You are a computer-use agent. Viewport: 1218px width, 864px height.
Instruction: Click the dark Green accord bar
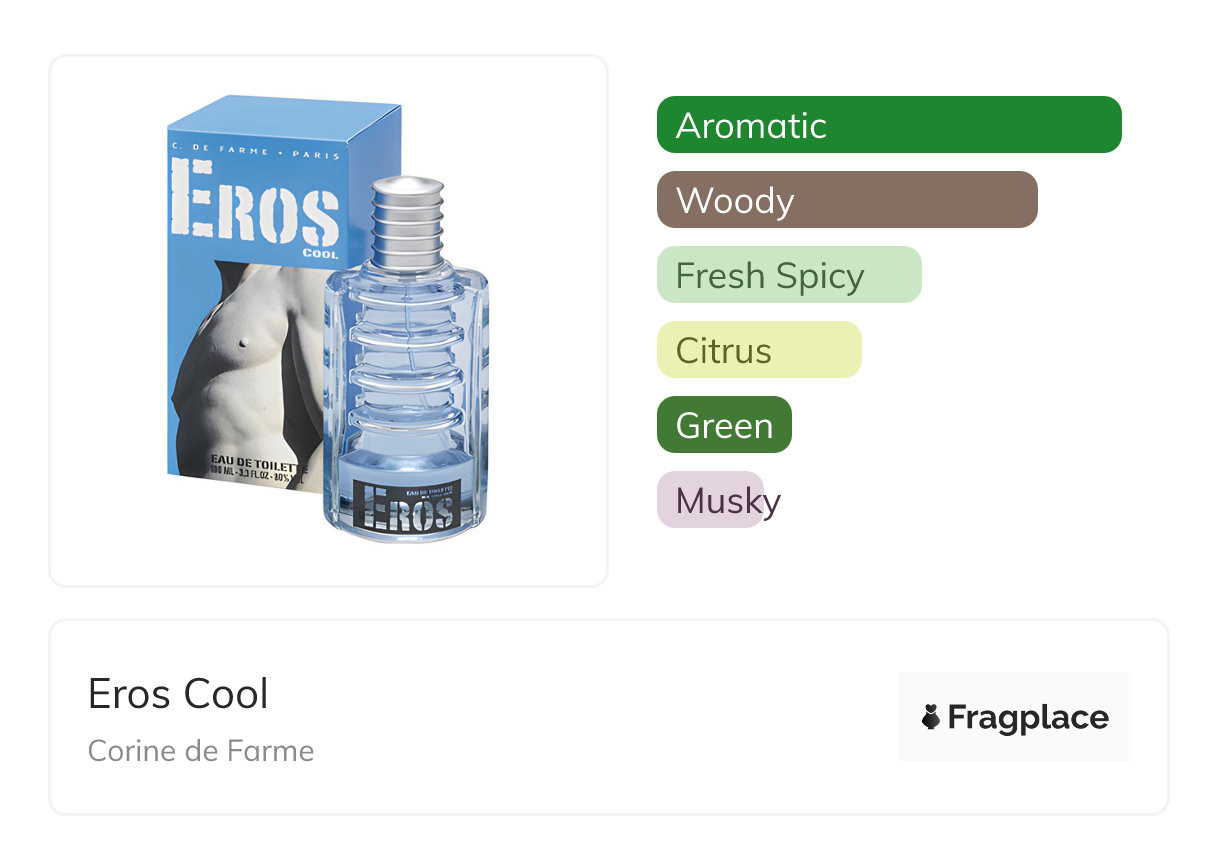[724, 425]
